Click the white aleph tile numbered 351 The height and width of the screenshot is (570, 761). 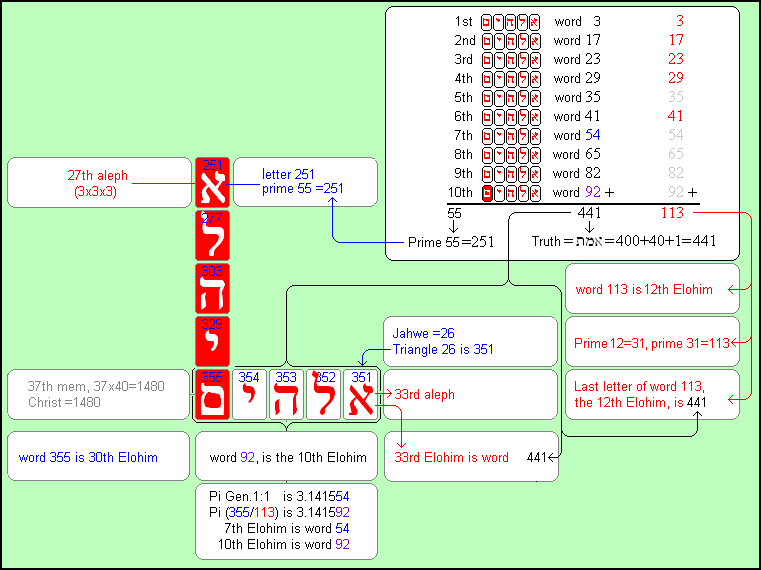(x=361, y=394)
